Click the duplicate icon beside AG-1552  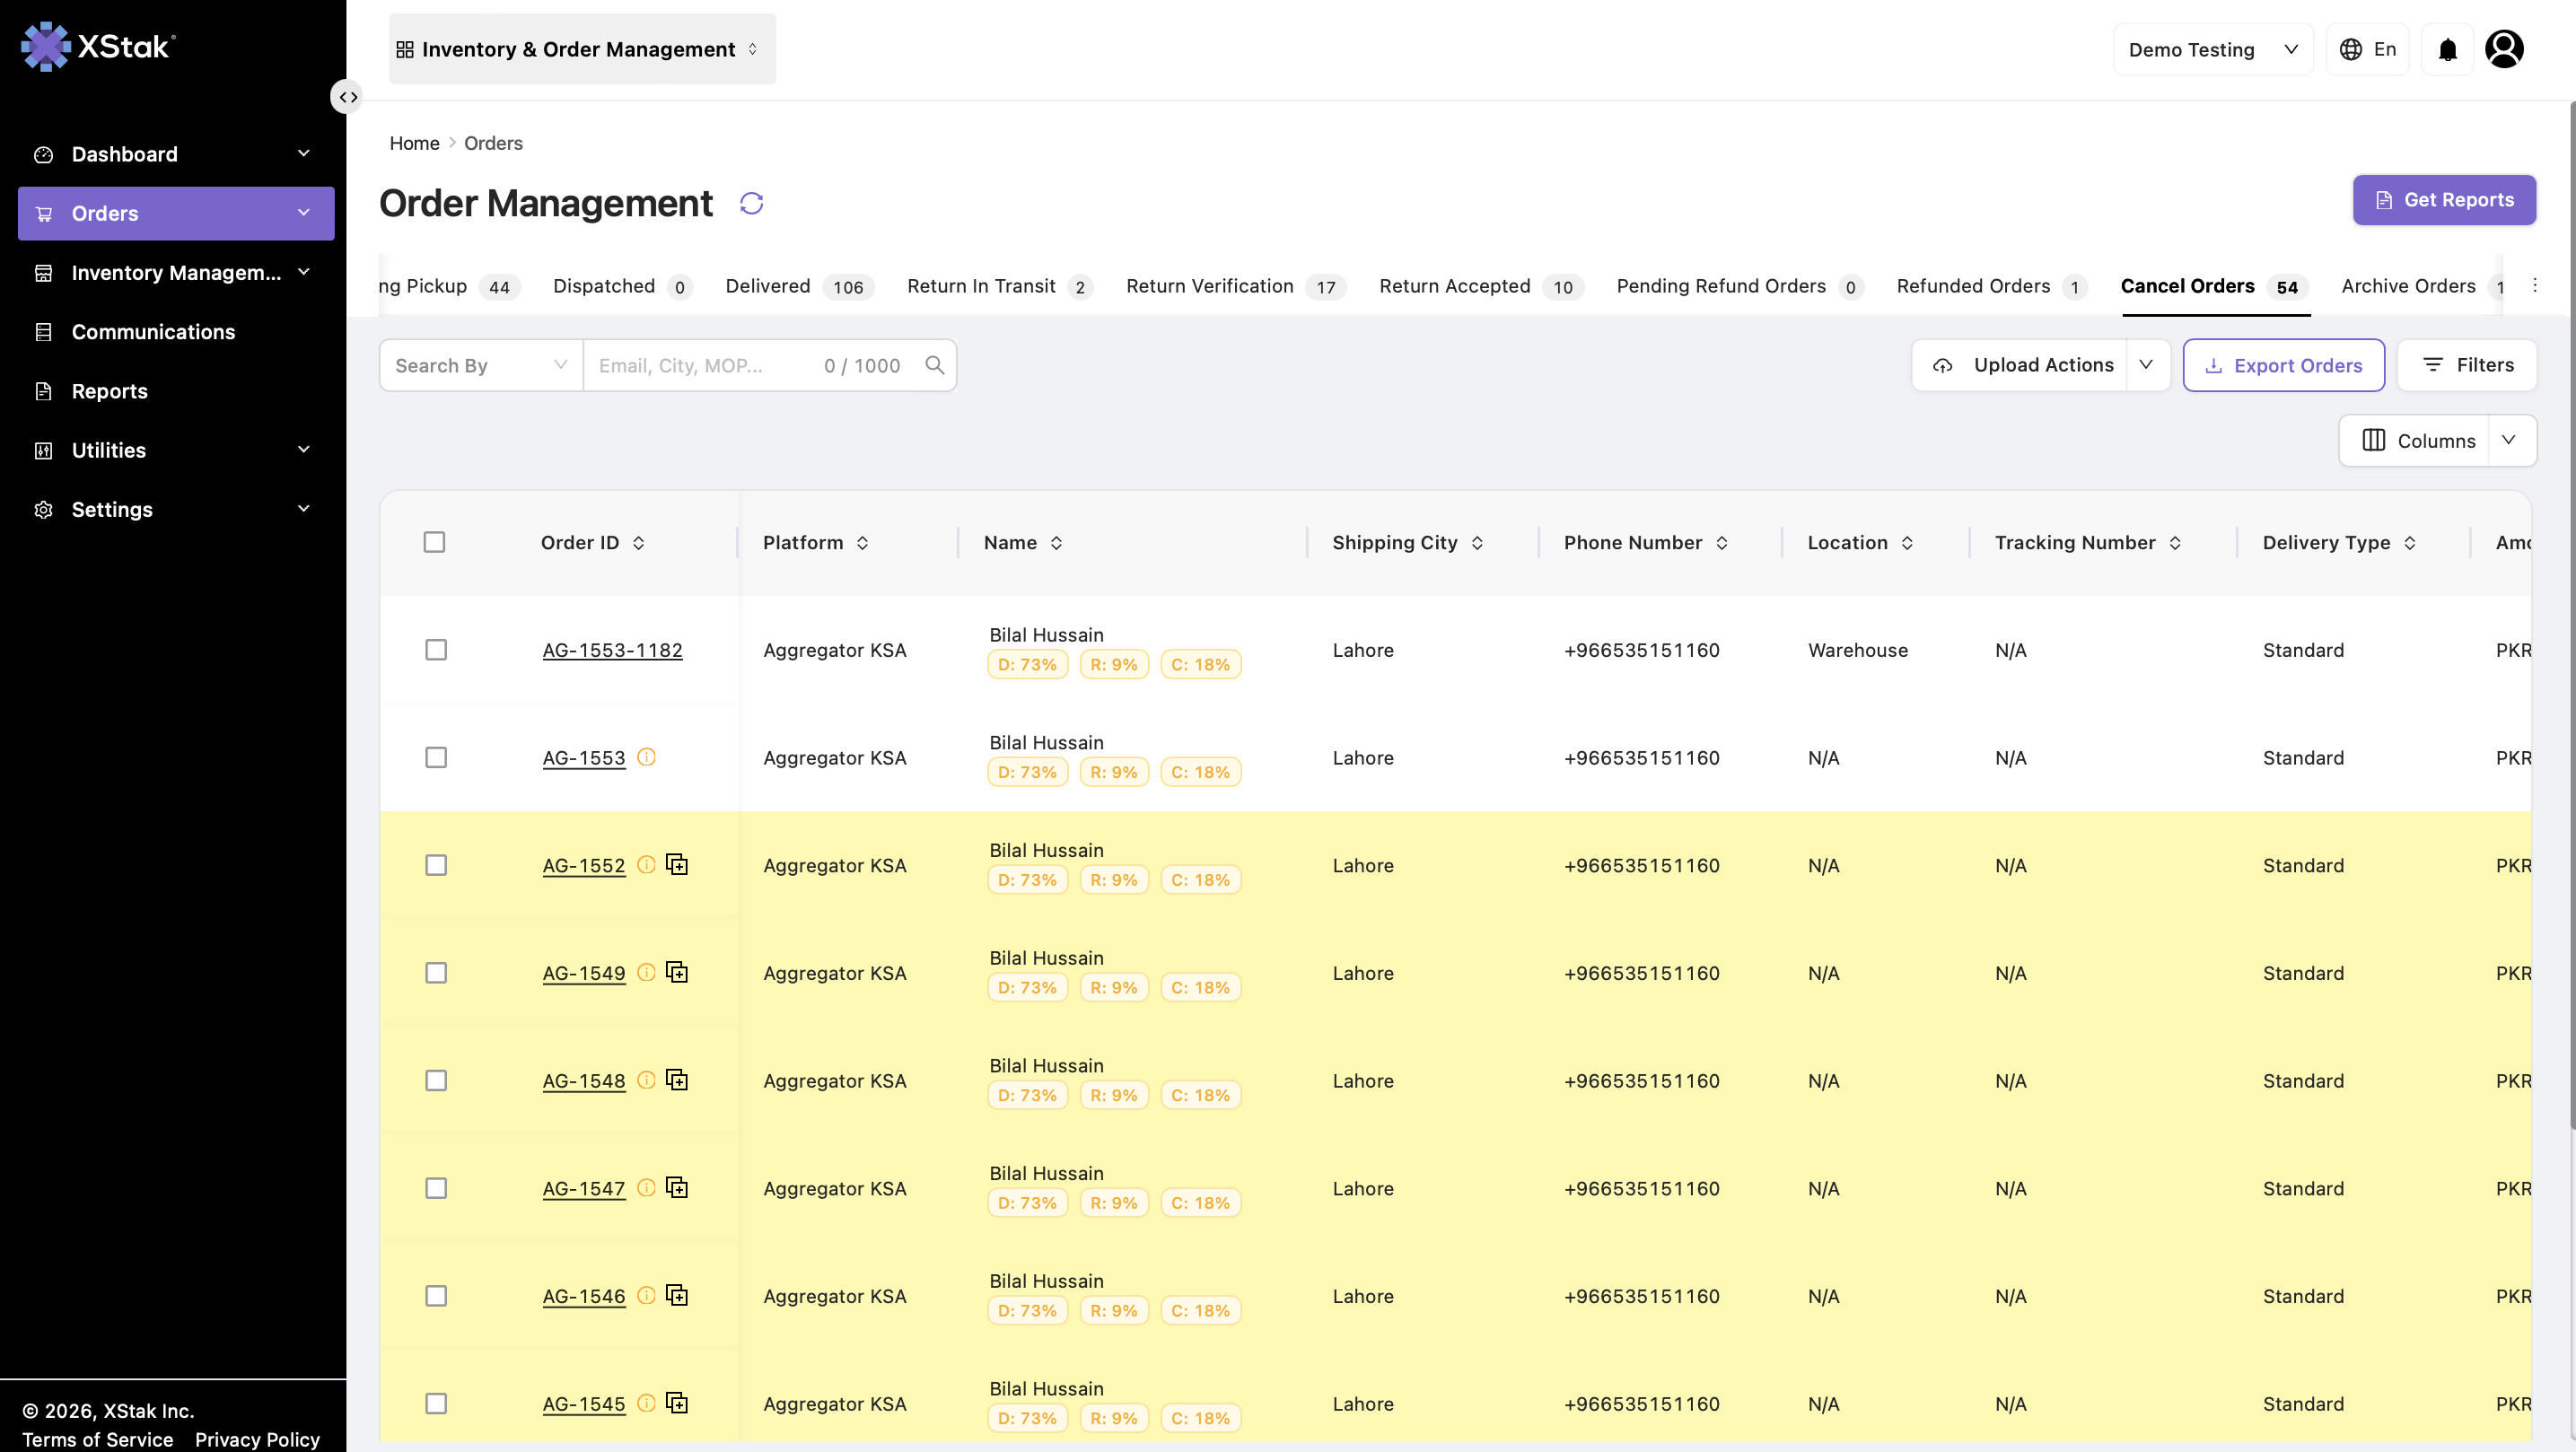[x=677, y=864]
